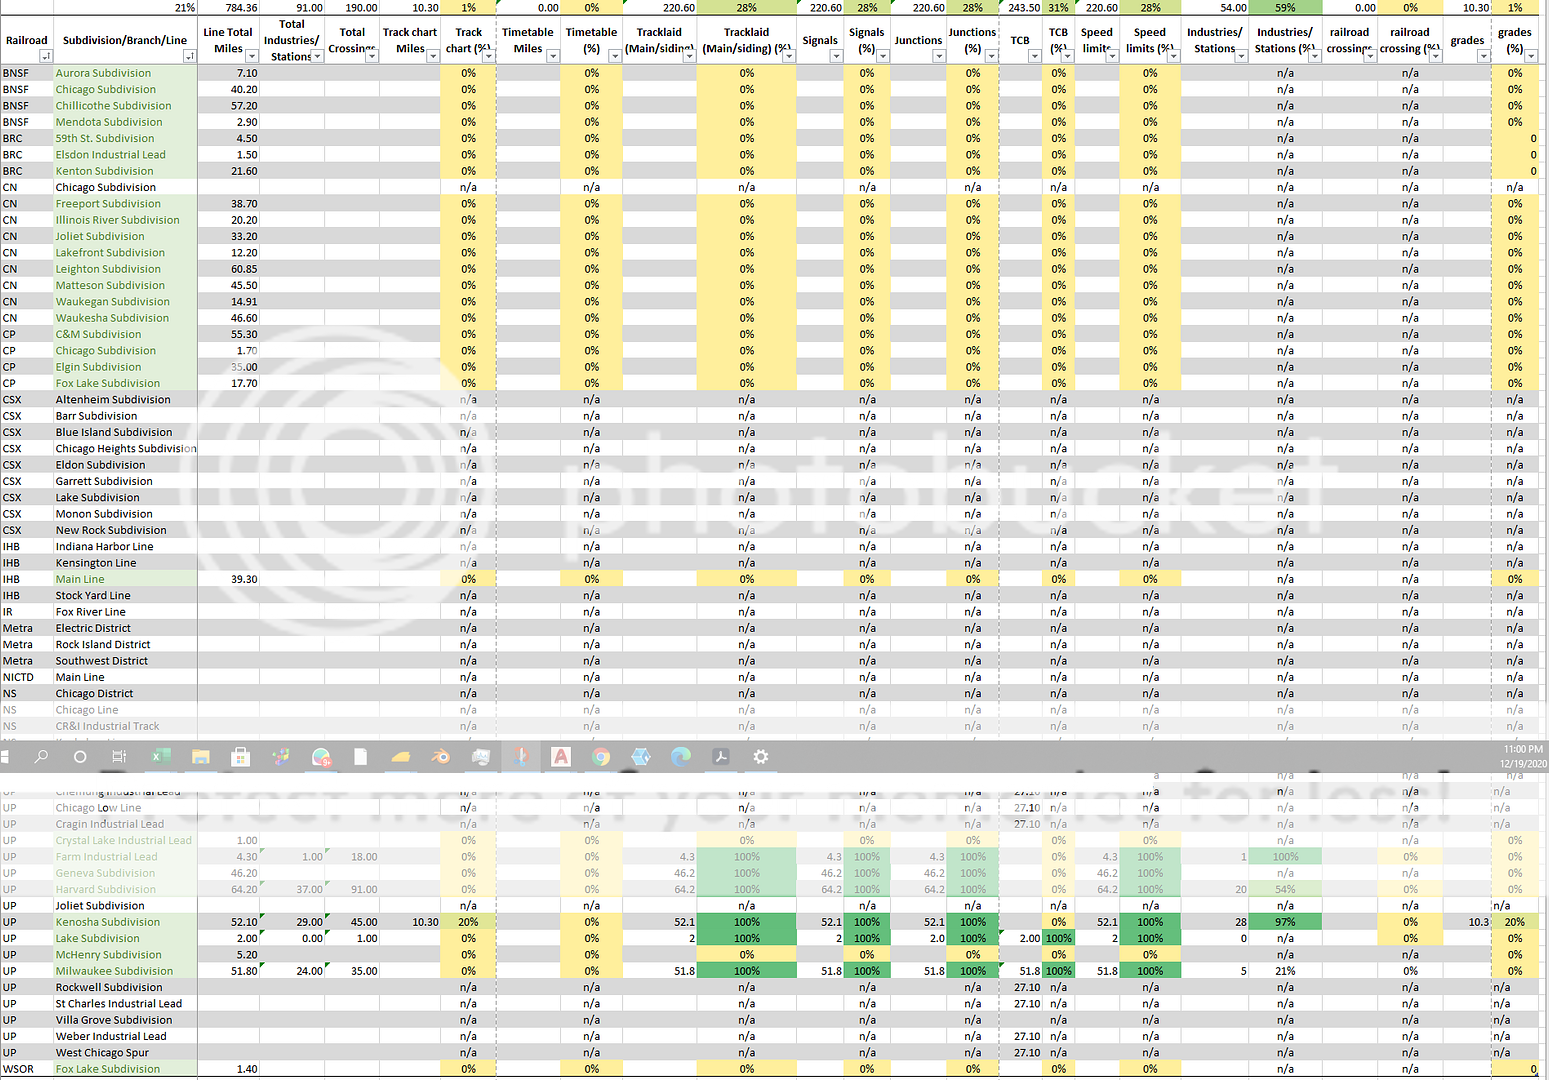Open the Signals (%) column filter
The width and height of the screenshot is (1549, 1080).
coord(883,56)
